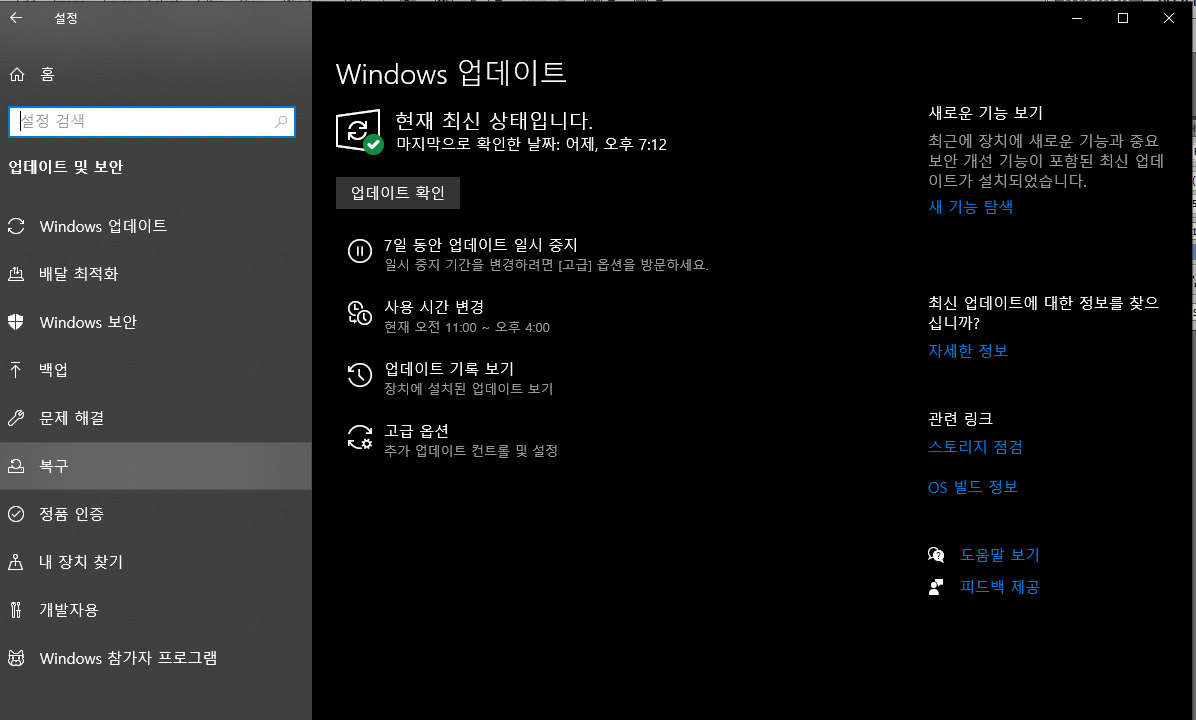
Task: Open 고급 옵션 via its sync icon
Action: click(360, 438)
